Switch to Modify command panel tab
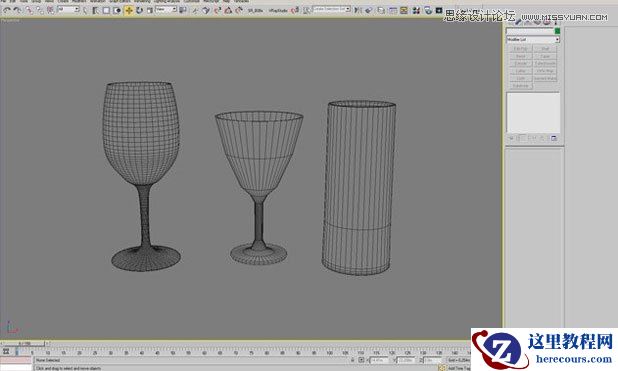This screenshot has height=371, width=618. (518, 22)
